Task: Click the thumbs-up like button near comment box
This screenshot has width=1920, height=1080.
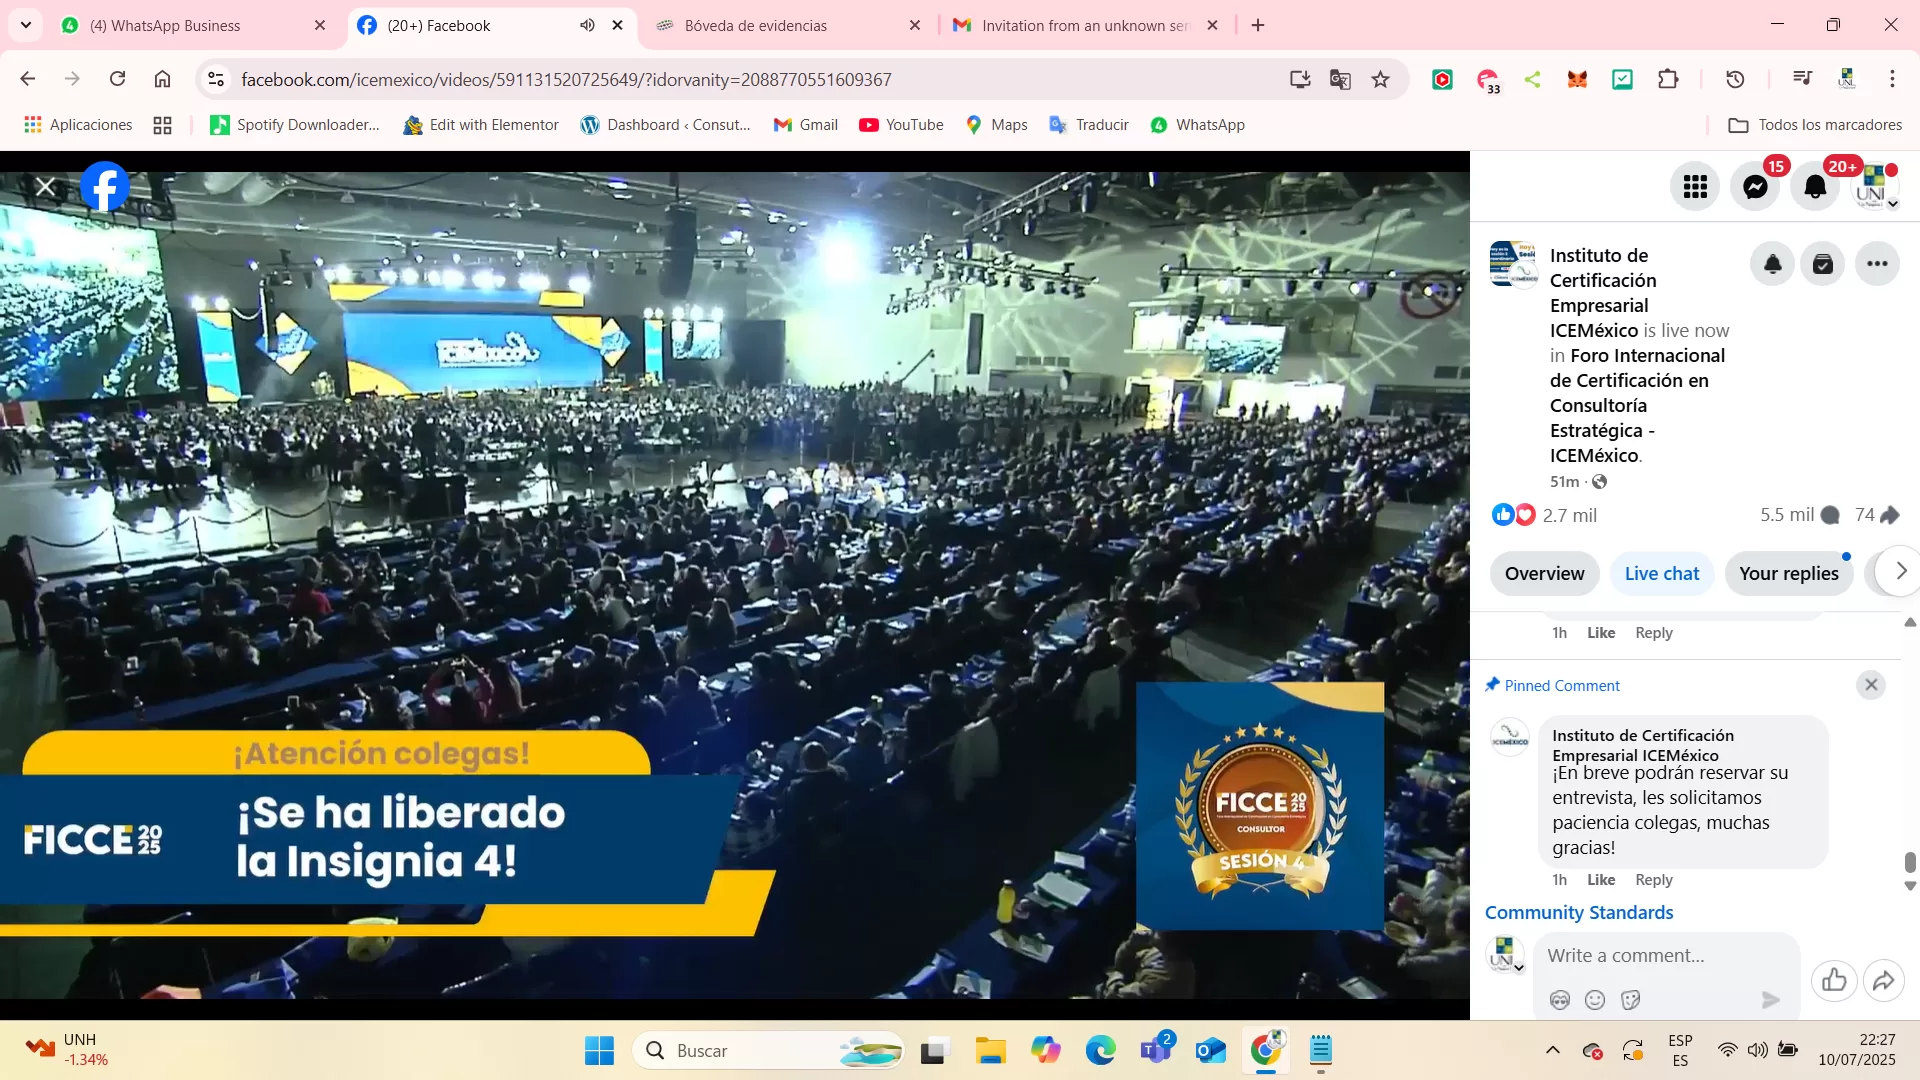Action: click(1834, 981)
